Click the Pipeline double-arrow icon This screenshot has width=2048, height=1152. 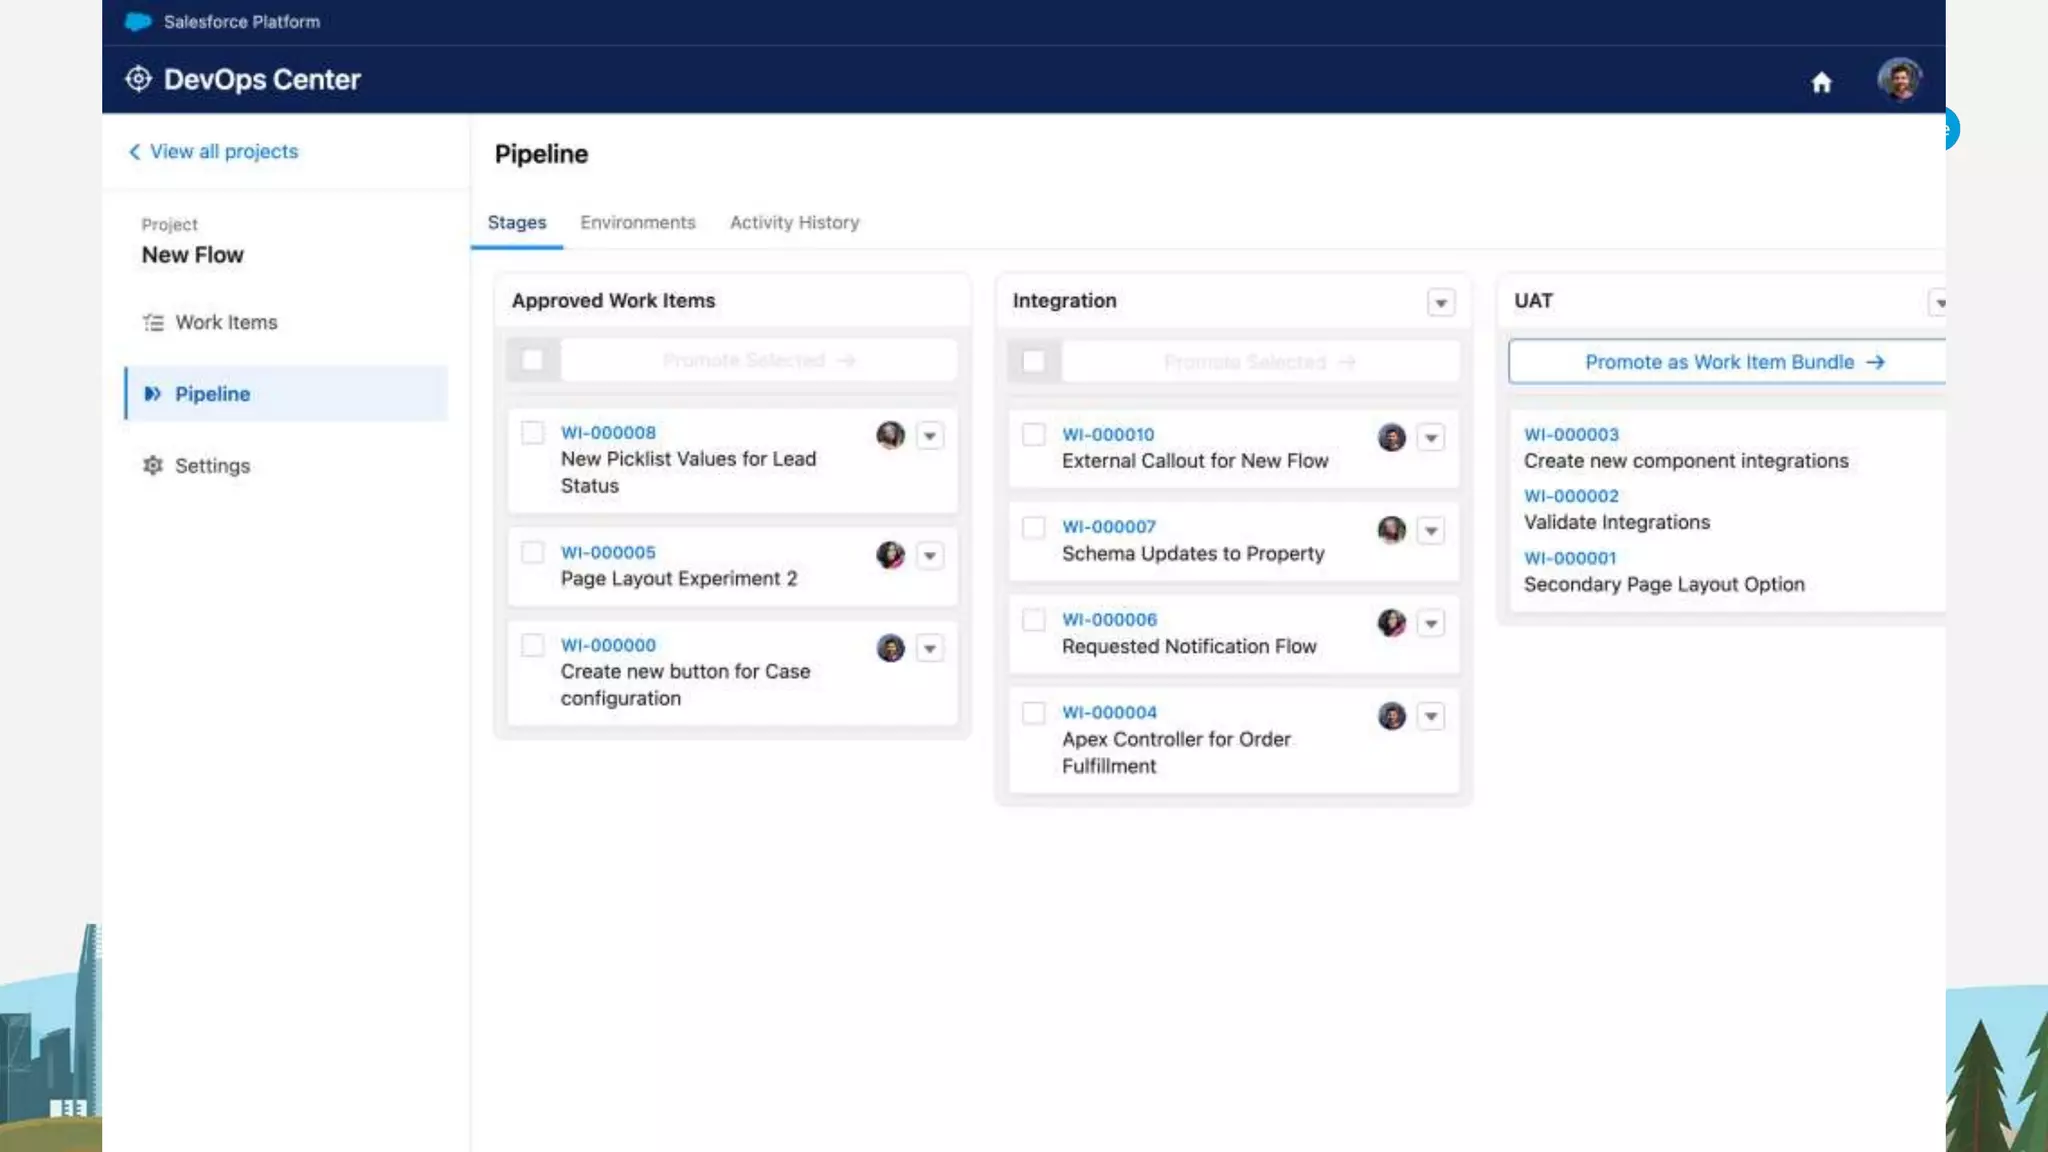point(152,394)
